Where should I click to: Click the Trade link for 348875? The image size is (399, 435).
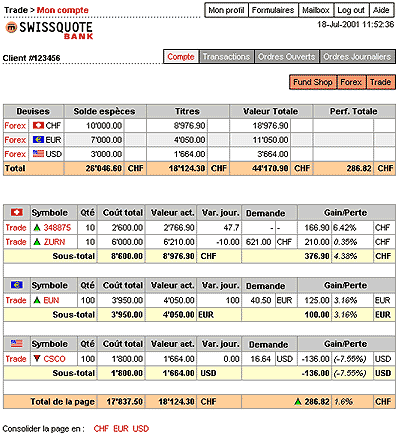tap(16, 228)
